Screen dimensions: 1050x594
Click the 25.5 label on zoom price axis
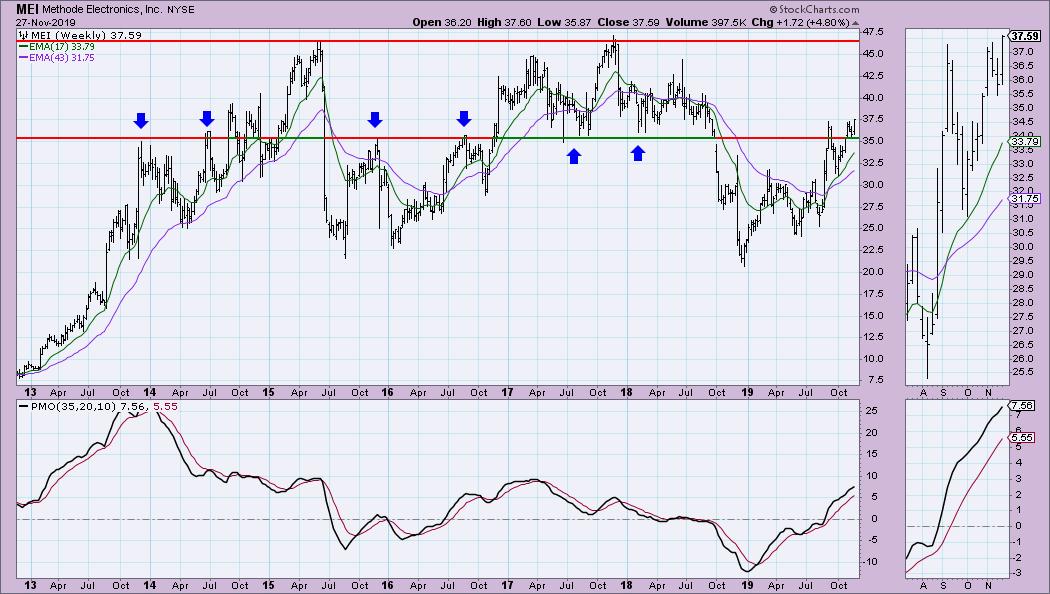tap(1021, 372)
